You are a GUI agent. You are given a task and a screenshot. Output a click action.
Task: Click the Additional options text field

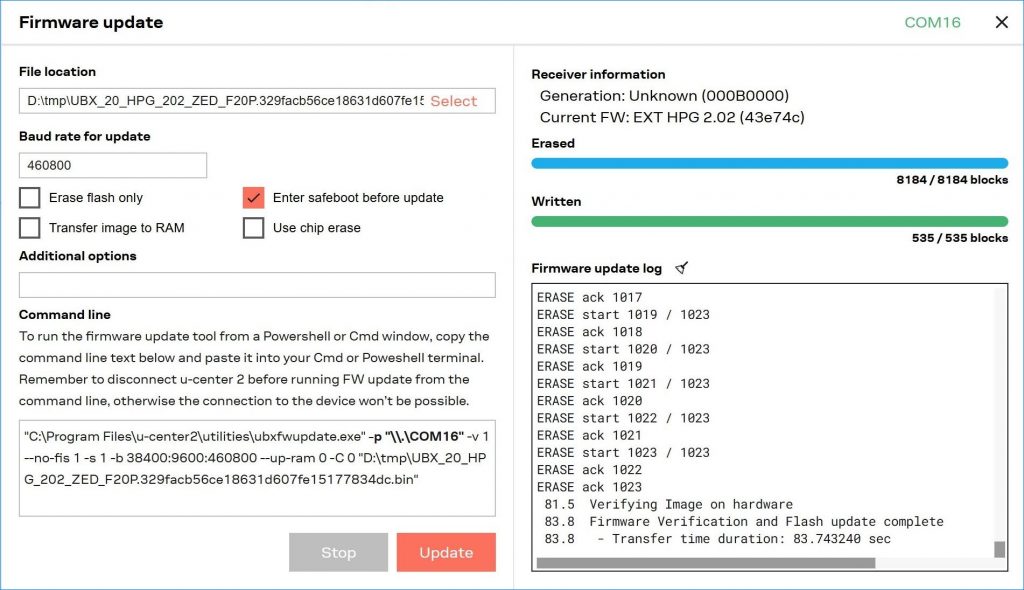257,285
